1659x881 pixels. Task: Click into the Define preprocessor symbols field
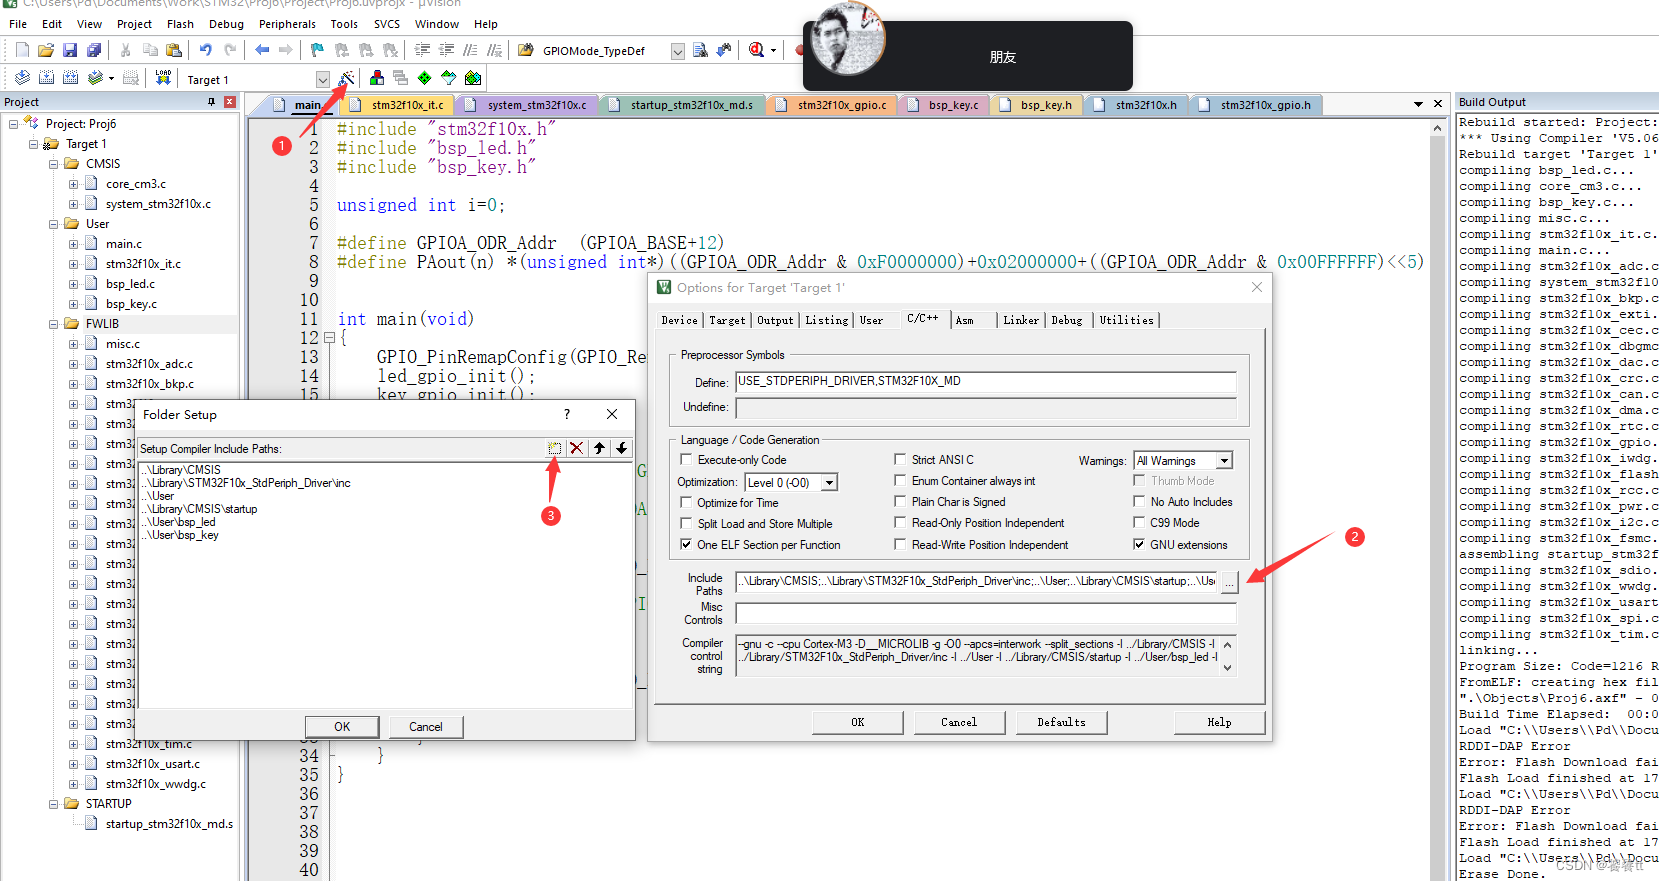point(986,382)
